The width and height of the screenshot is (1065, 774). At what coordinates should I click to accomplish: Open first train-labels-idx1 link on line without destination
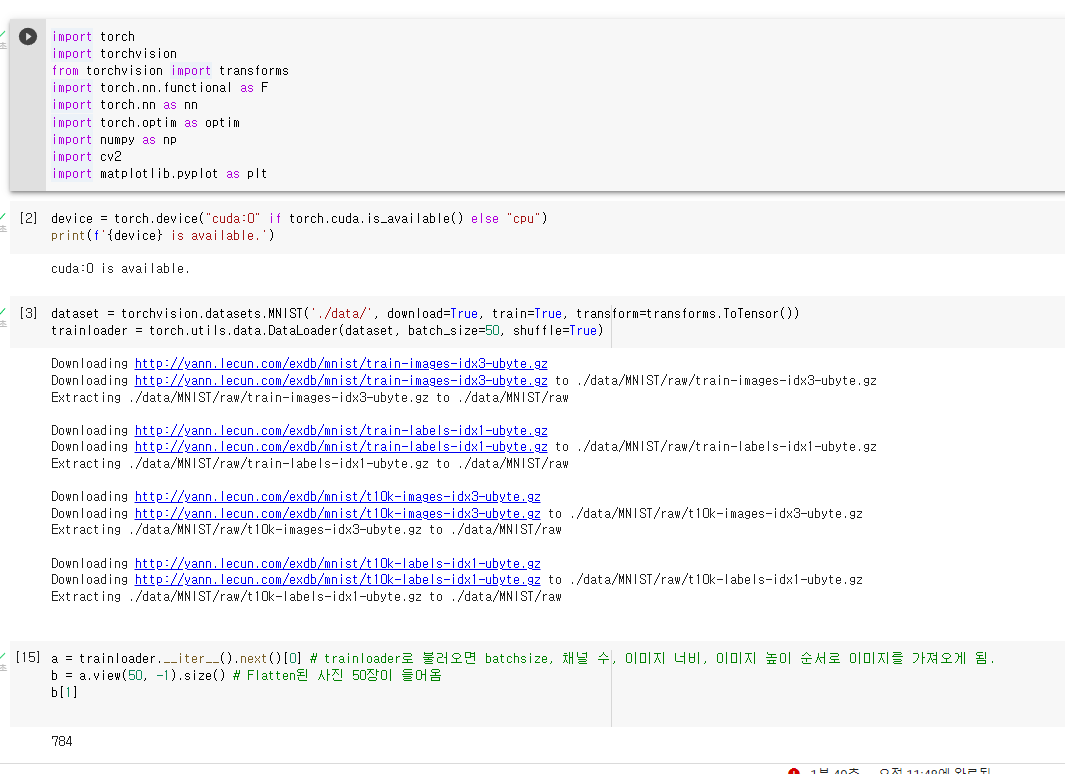(x=341, y=430)
